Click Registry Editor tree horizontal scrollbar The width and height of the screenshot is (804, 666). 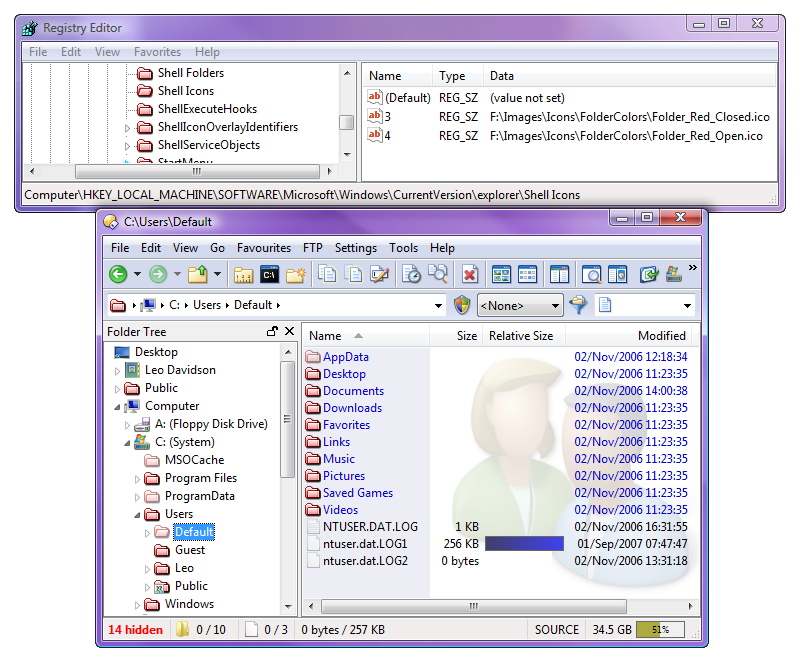coord(197,171)
